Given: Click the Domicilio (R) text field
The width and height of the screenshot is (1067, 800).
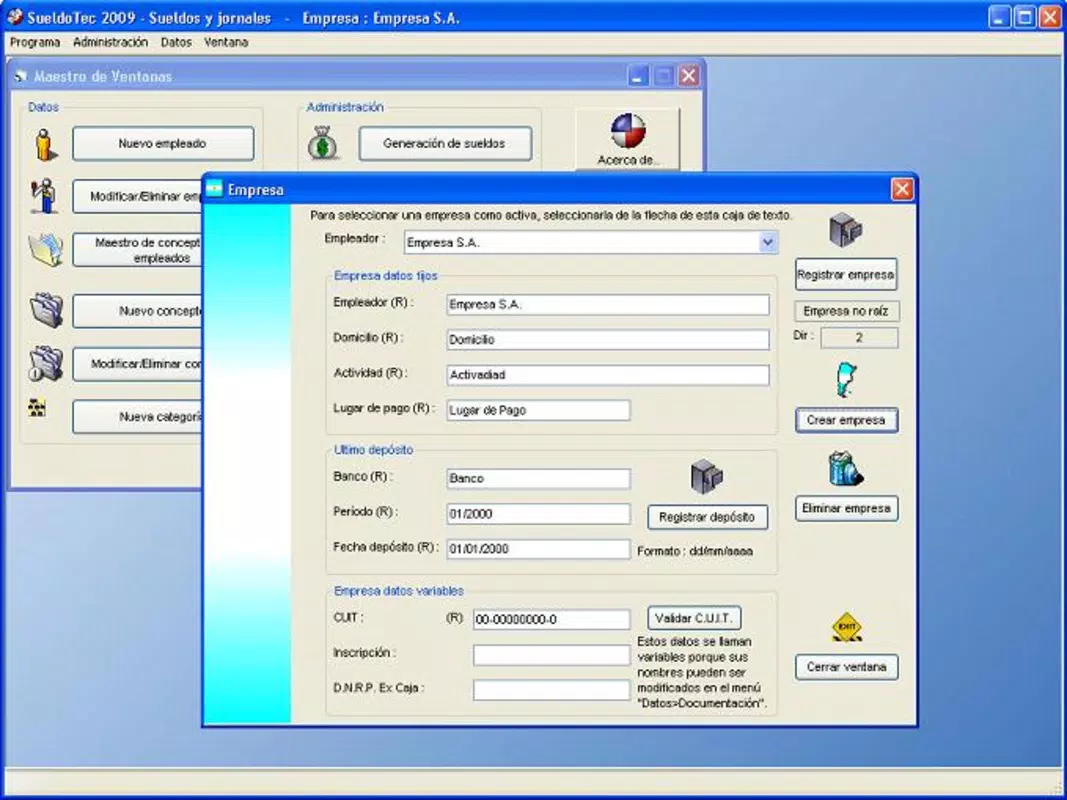Looking at the screenshot, I should (608, 339).
